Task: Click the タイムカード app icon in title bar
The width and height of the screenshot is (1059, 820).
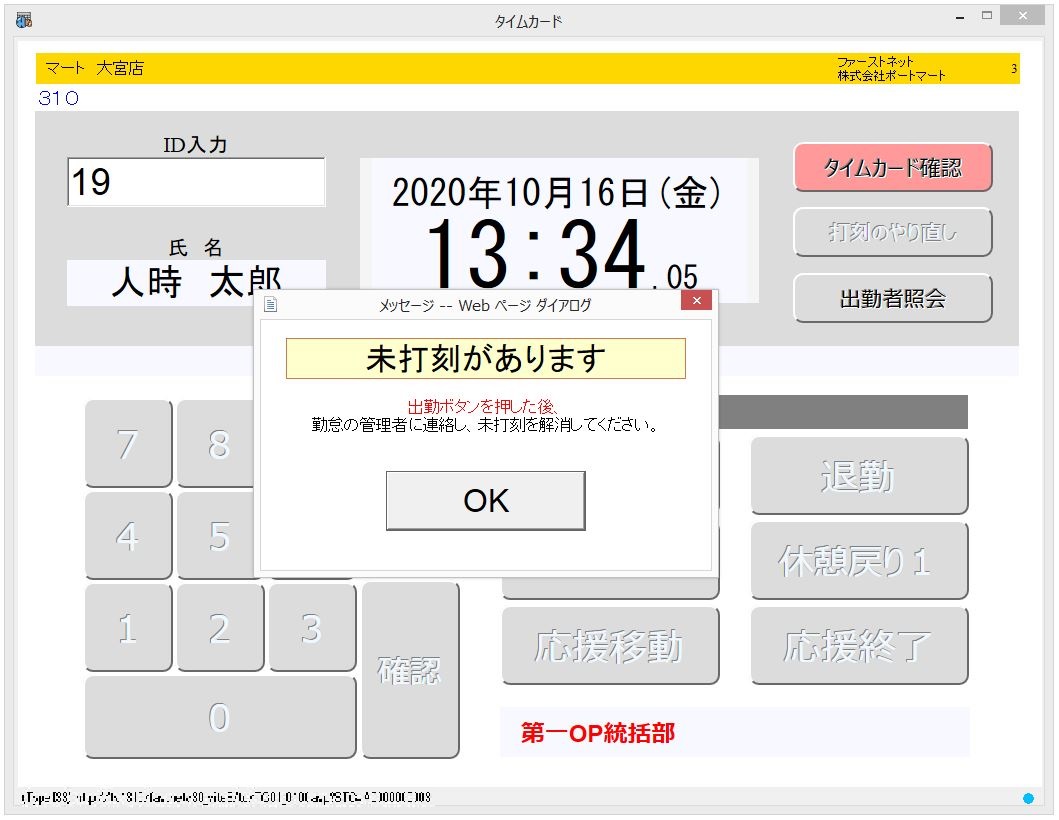Action: pos(24,20)
